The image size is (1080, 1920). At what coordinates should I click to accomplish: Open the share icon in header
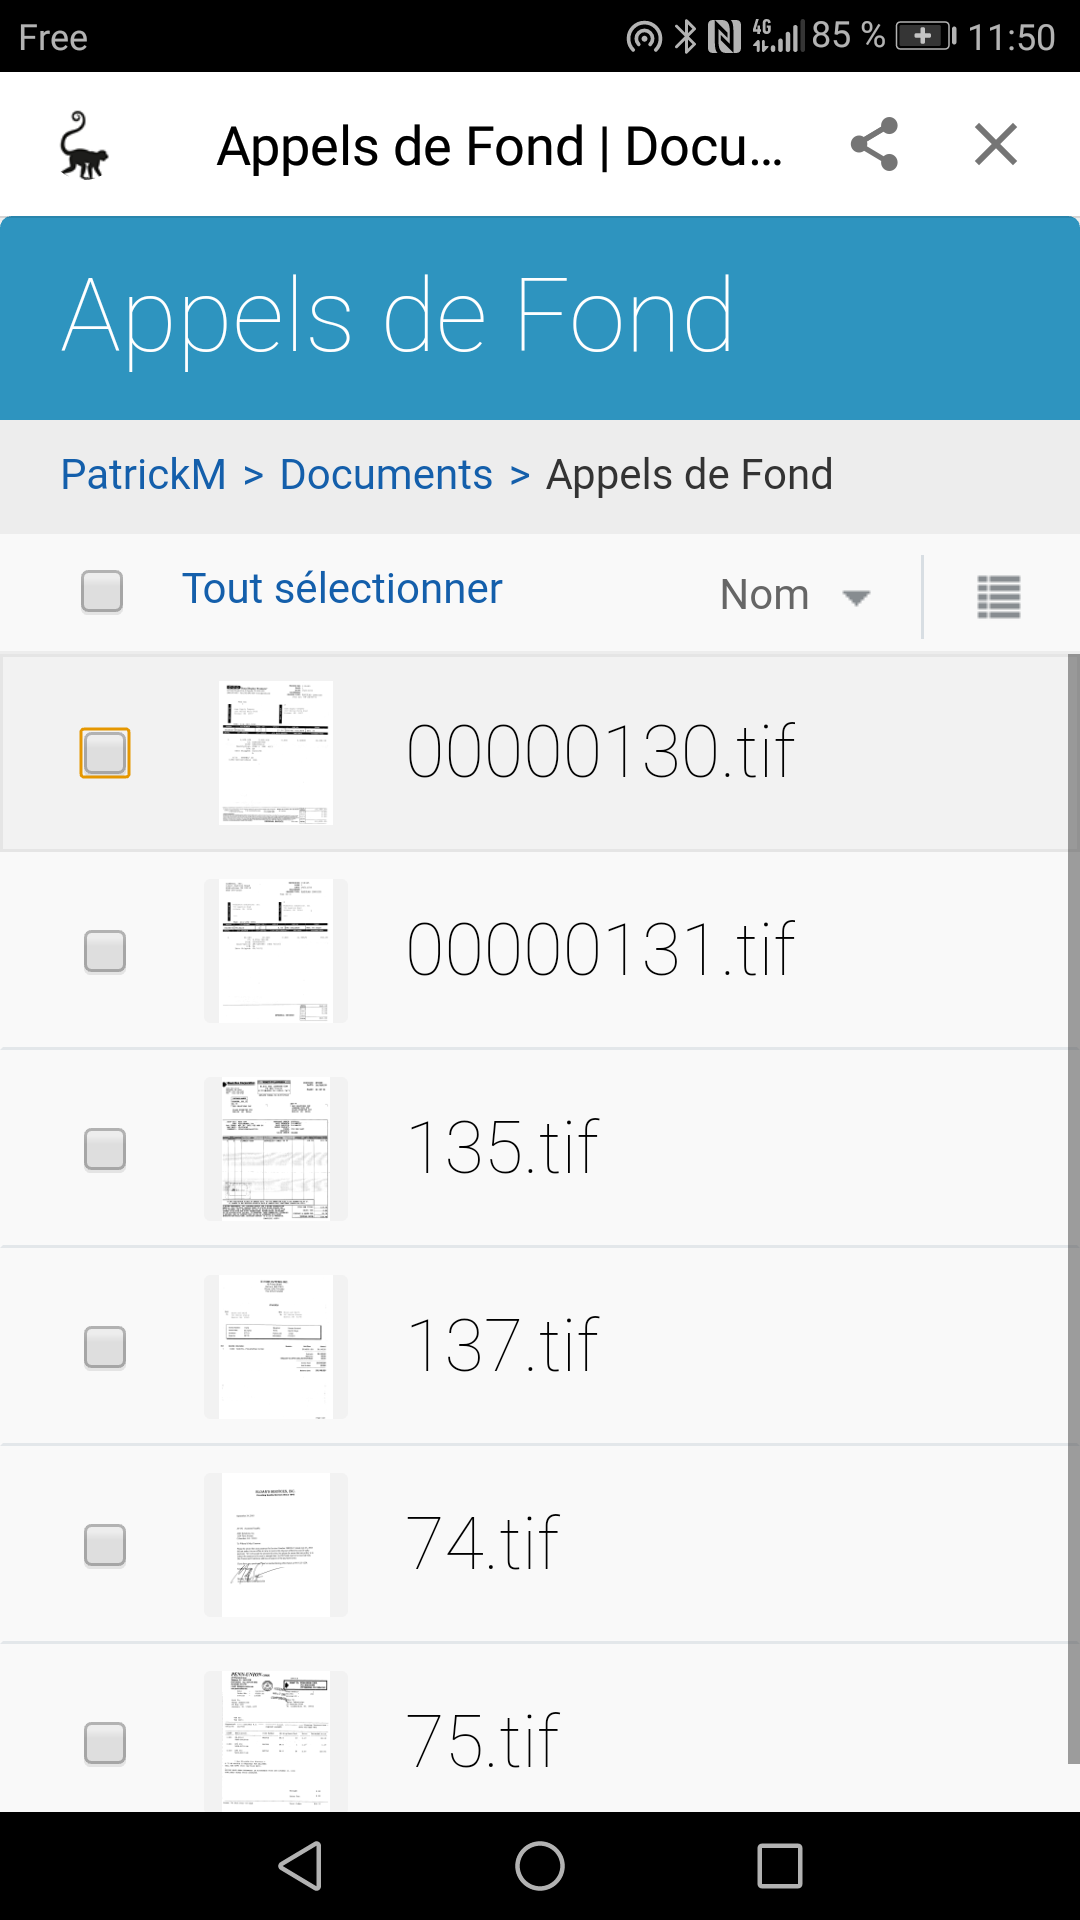tap(874, 145)
